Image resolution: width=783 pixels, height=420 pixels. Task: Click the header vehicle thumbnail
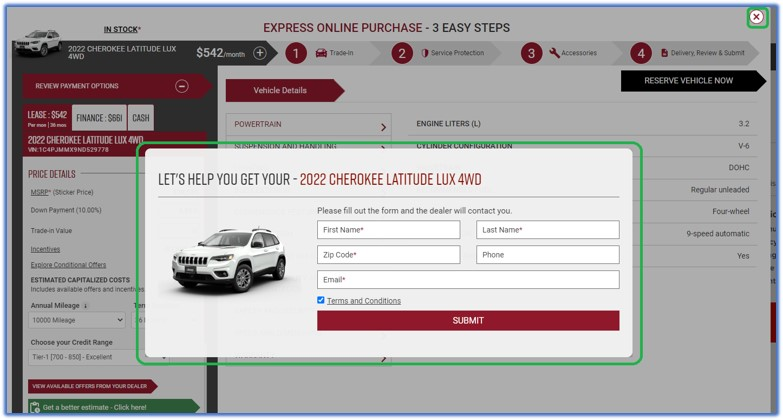(x=38, y=43)
